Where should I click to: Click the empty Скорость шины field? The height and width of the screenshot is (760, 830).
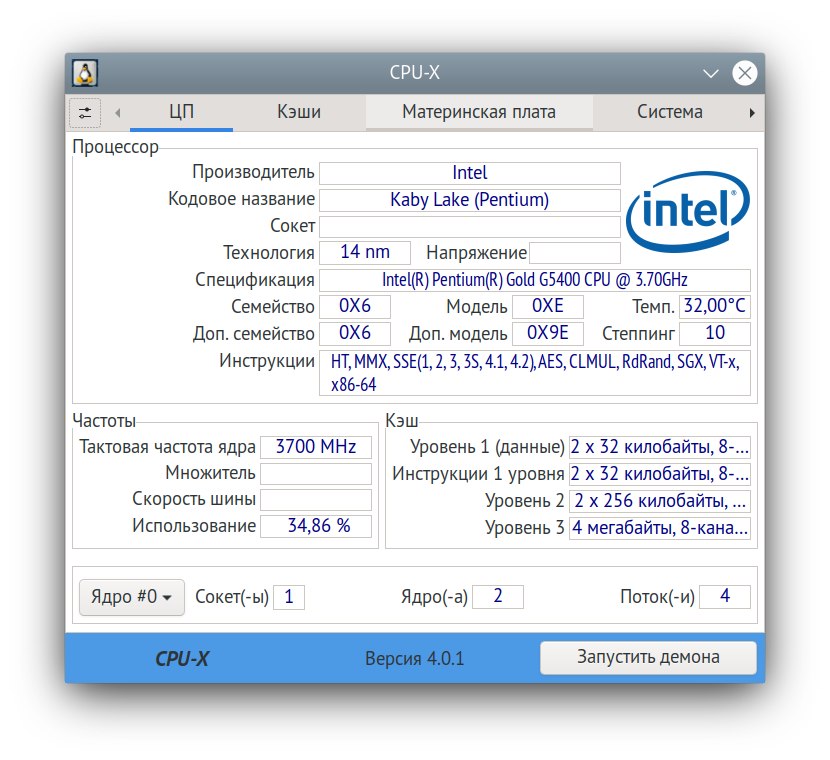pyautogui.click(x=316, y=500)
